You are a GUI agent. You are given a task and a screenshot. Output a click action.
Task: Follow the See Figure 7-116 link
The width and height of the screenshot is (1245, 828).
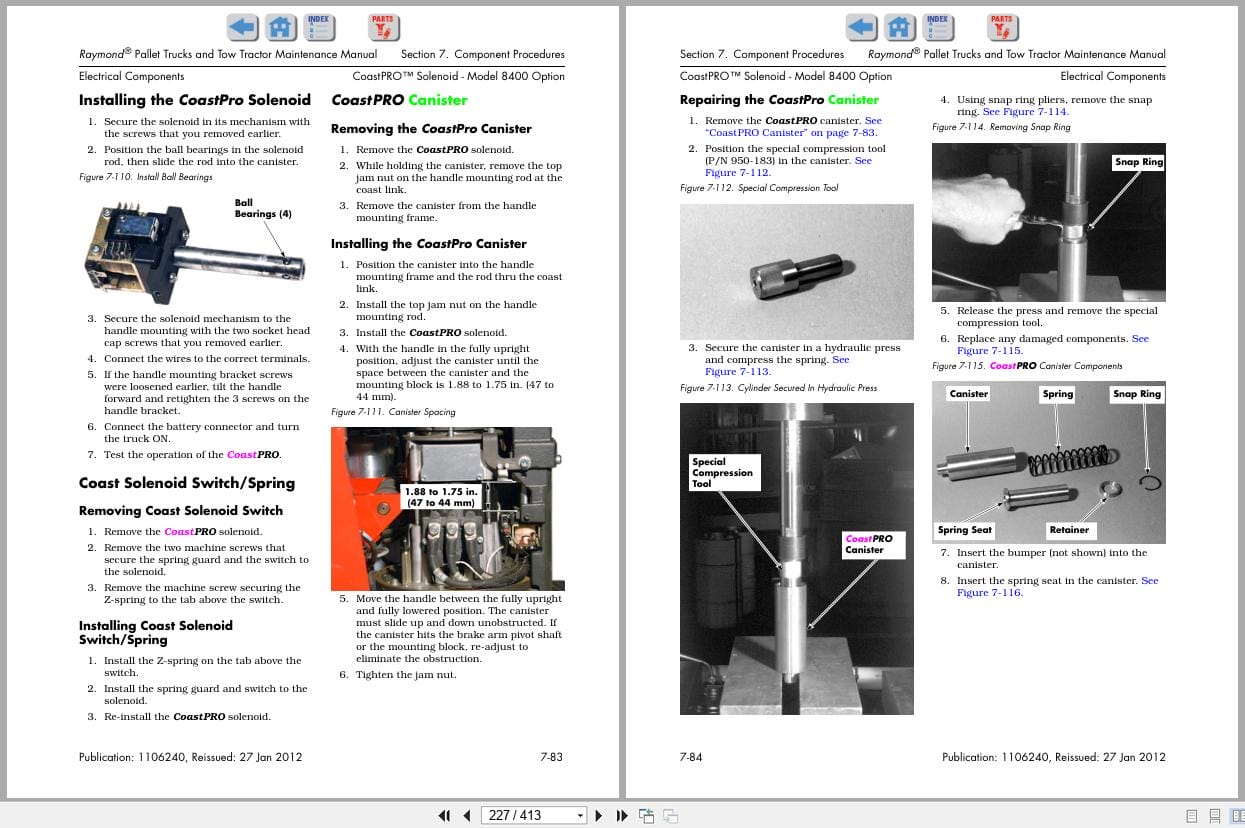click(989, 593)
